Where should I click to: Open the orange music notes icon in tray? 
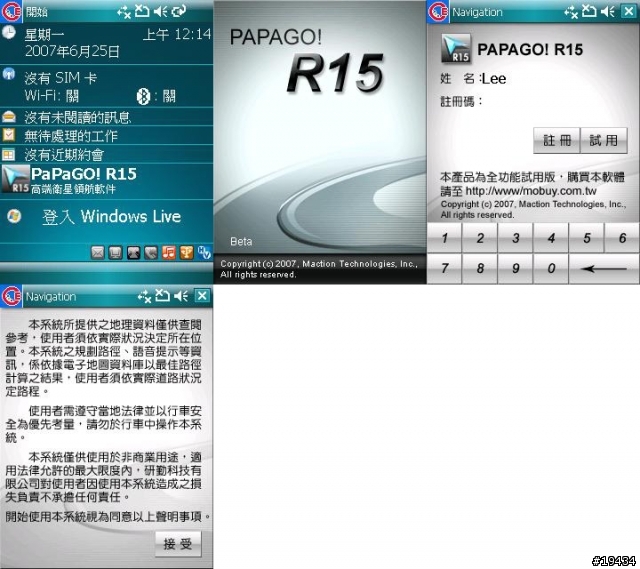click(x=169, y=253)
